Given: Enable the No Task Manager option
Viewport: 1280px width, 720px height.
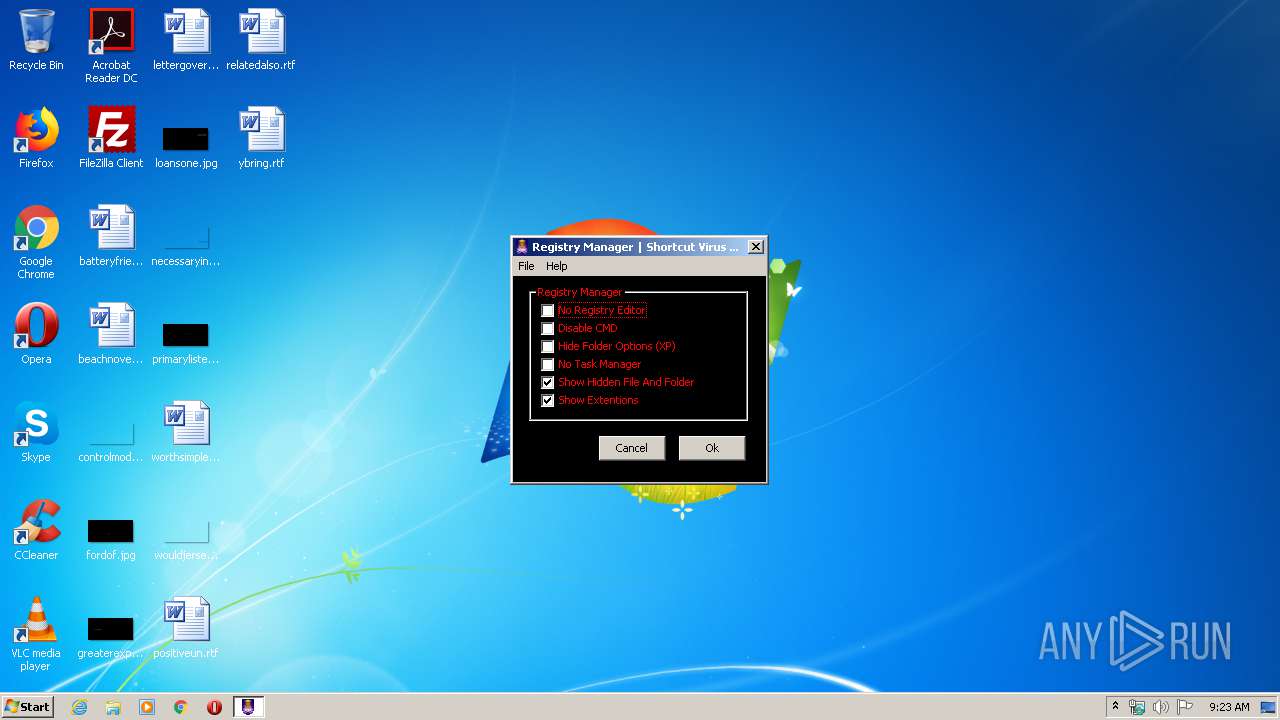Looking at the screenshot, I should [x=548, y=365].
